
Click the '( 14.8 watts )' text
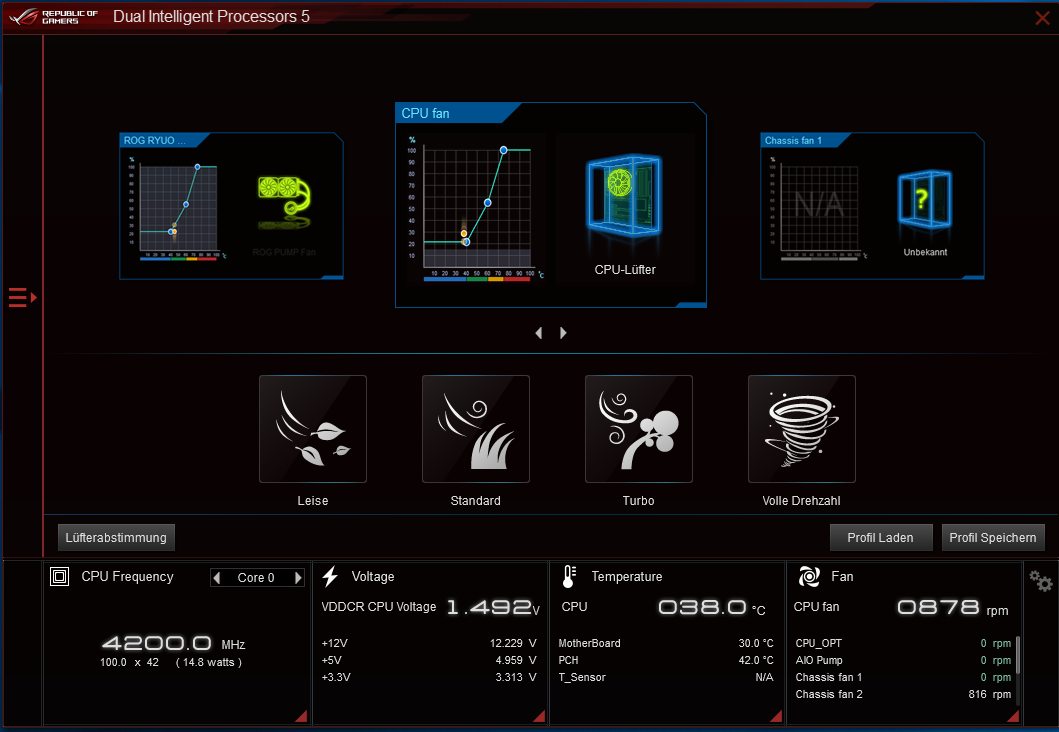[209, 662]
